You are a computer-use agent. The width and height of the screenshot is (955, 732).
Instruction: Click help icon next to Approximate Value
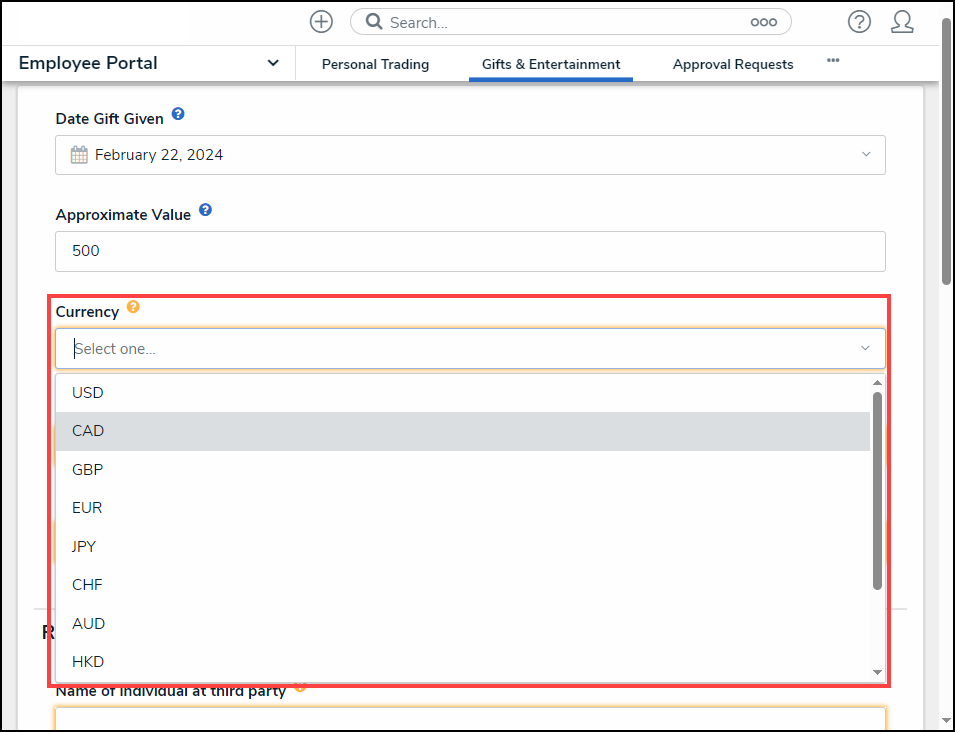coord(205,210)
